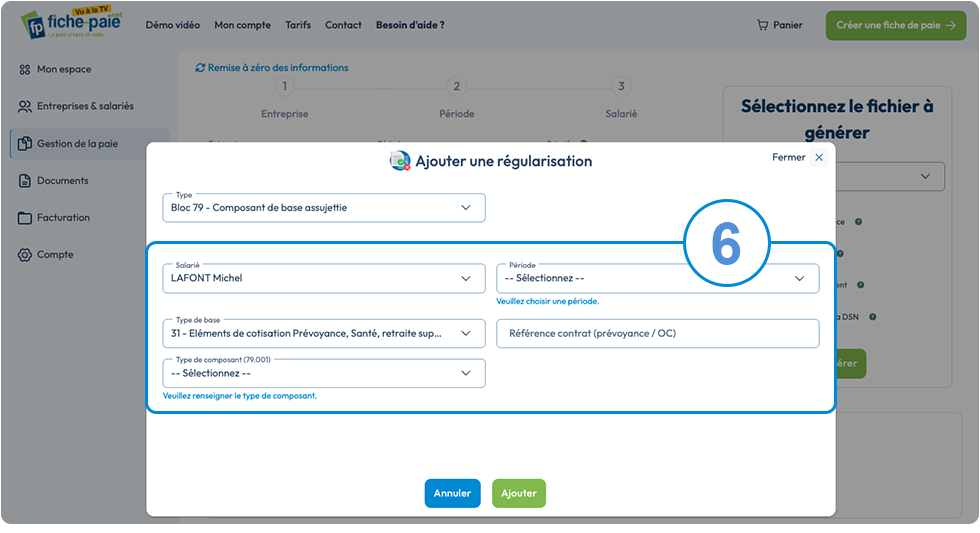Open the Période dropdown
This screenshot has height=533, width=980.
[658, 279]
